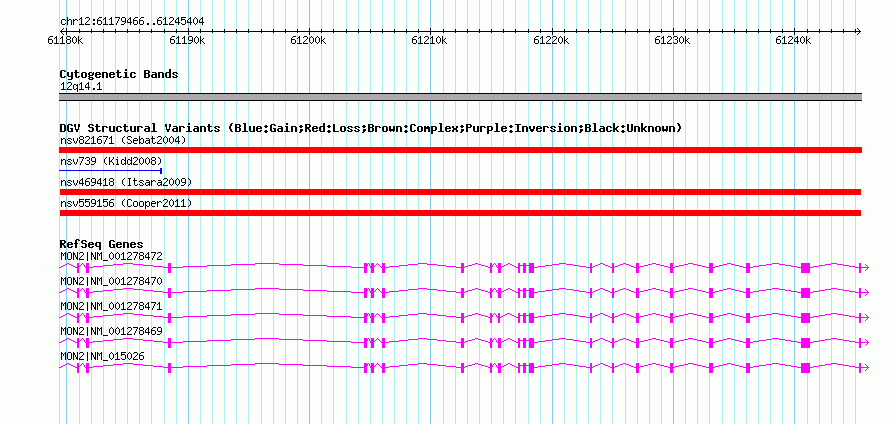Select the gray 12q14.1 cytogenetic band bar
Viewport: 890px width, 424px height.
pos(460,97)
